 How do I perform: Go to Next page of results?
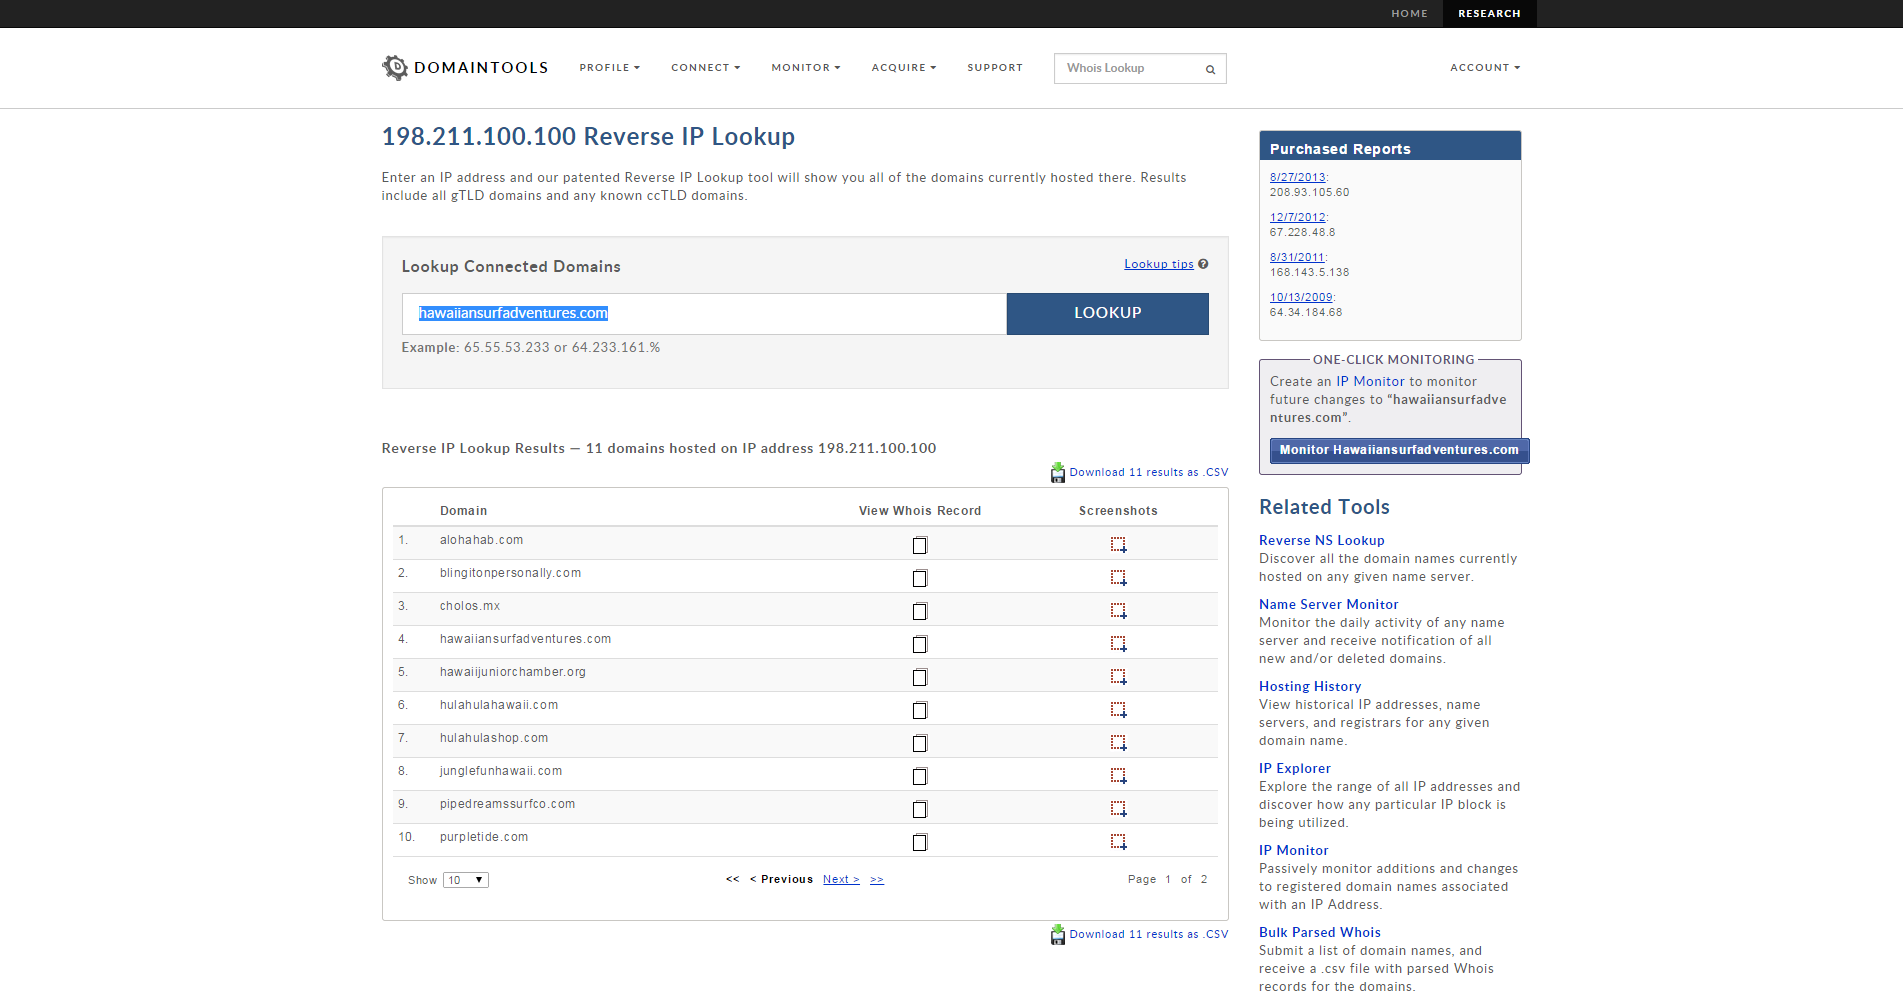tap(840, 880)
